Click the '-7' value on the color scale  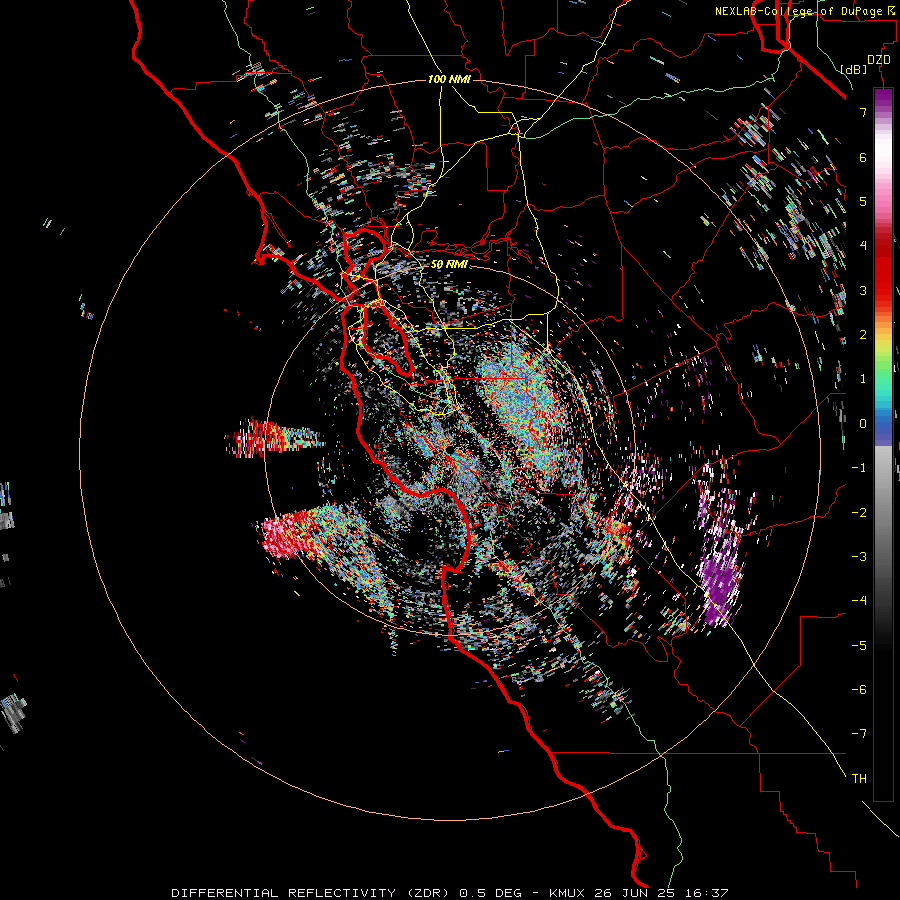tap(859, 734)
